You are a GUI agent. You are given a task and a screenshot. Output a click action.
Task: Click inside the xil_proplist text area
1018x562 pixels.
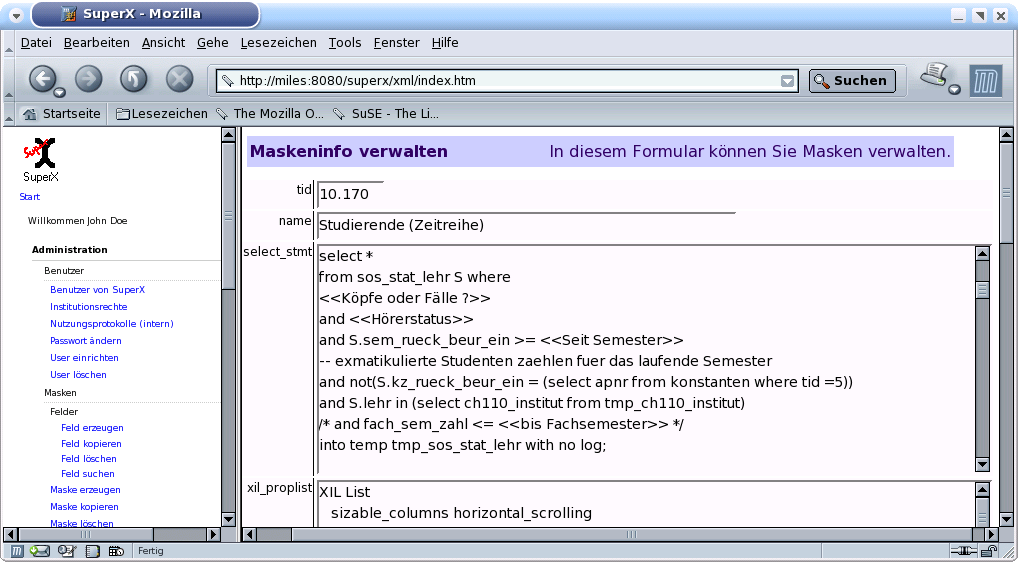646,504
